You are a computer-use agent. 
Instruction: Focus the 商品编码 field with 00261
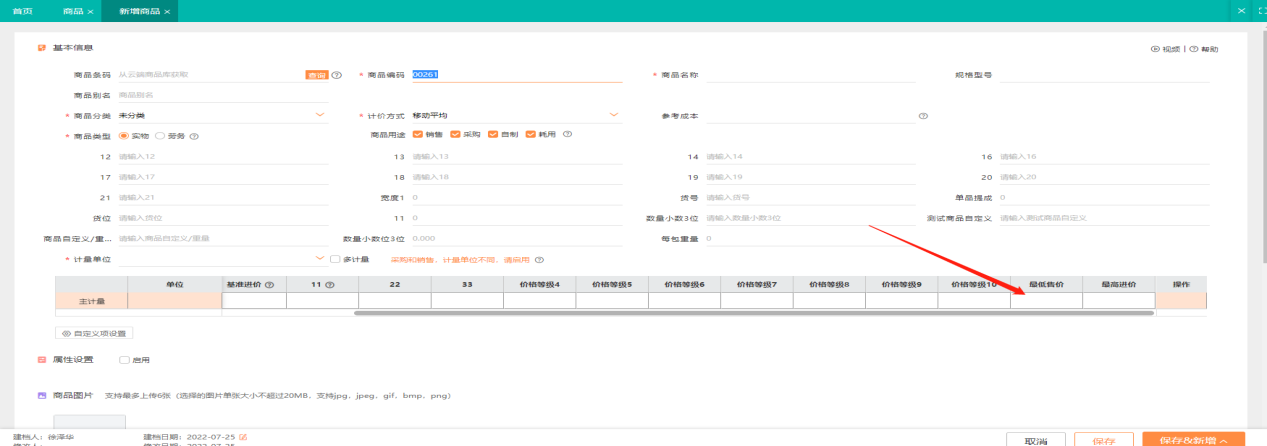click(x=517, y=75)
